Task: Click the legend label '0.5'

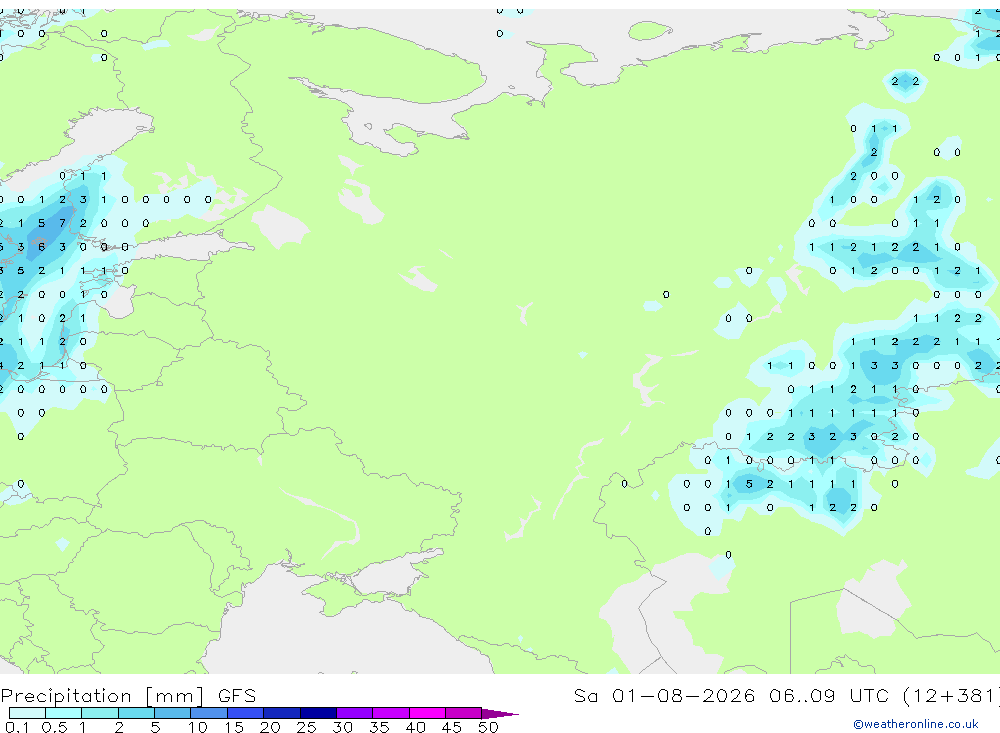Action: (54, 727)
